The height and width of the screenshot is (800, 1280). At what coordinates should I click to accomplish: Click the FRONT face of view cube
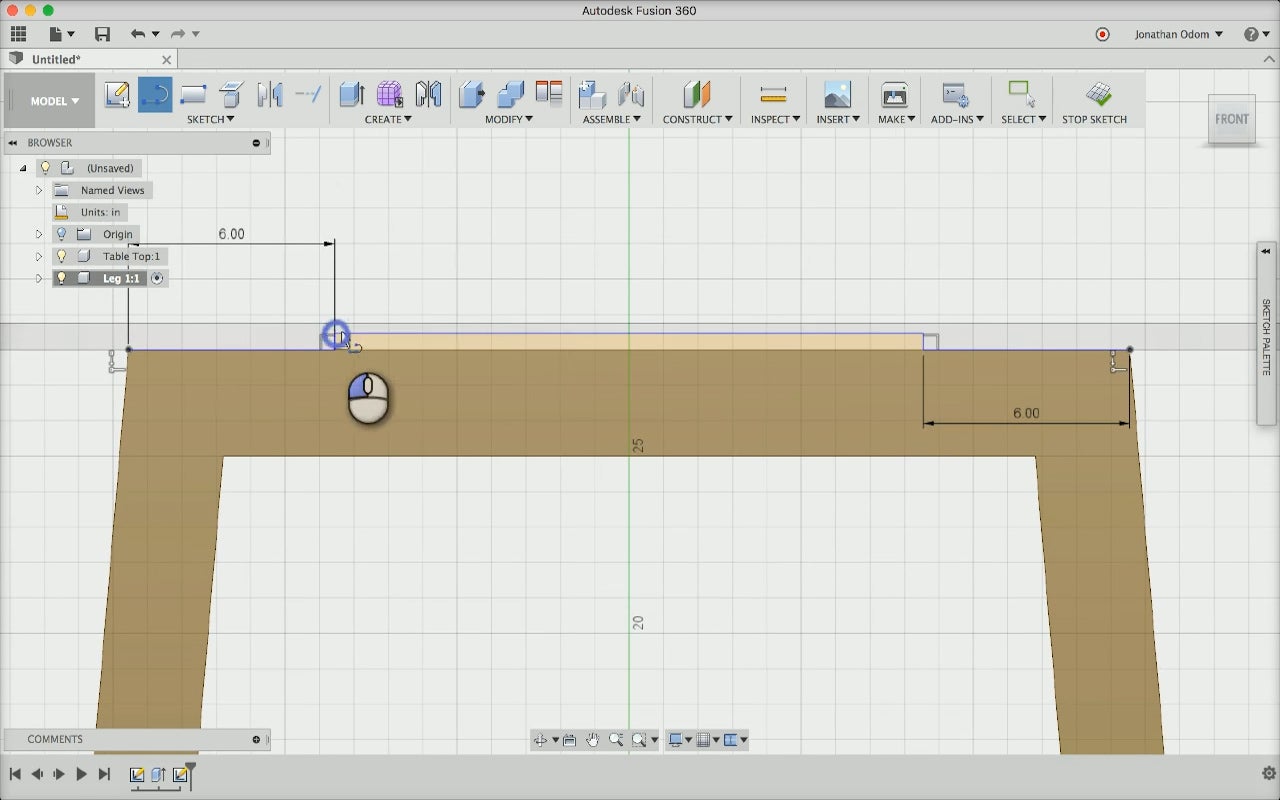[1231, 119]
